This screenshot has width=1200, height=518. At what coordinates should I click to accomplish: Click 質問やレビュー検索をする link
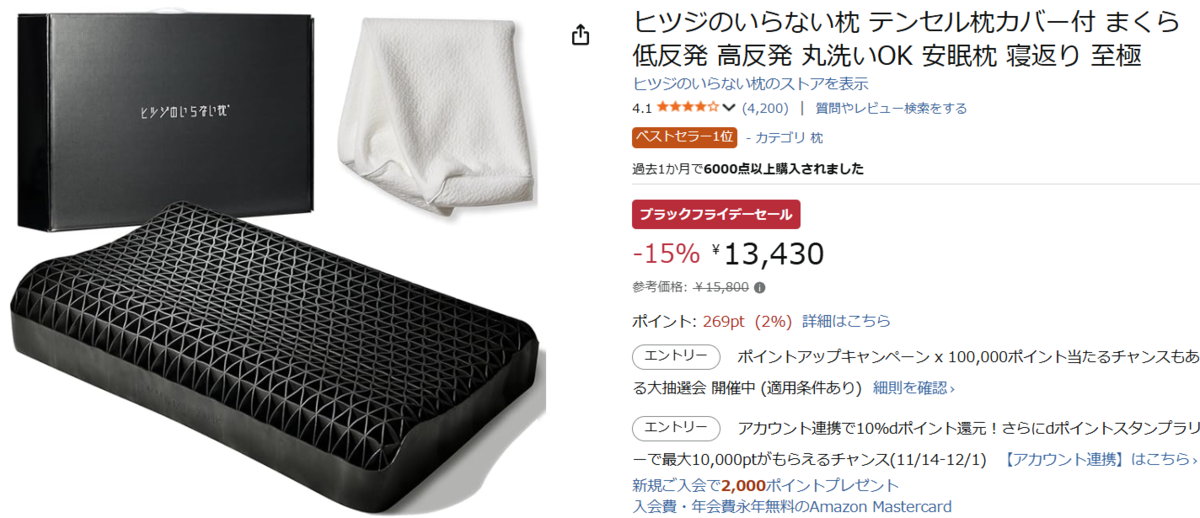(891, 108)
